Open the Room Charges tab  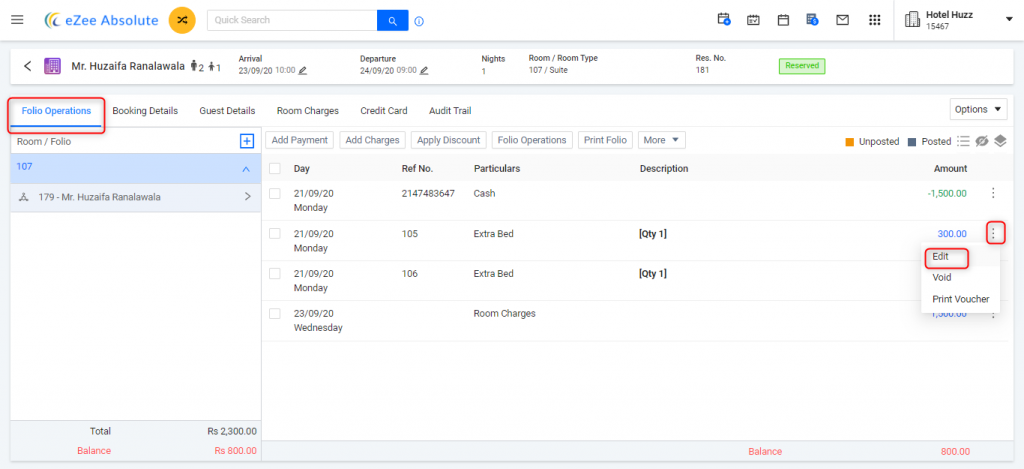(308, 111)
